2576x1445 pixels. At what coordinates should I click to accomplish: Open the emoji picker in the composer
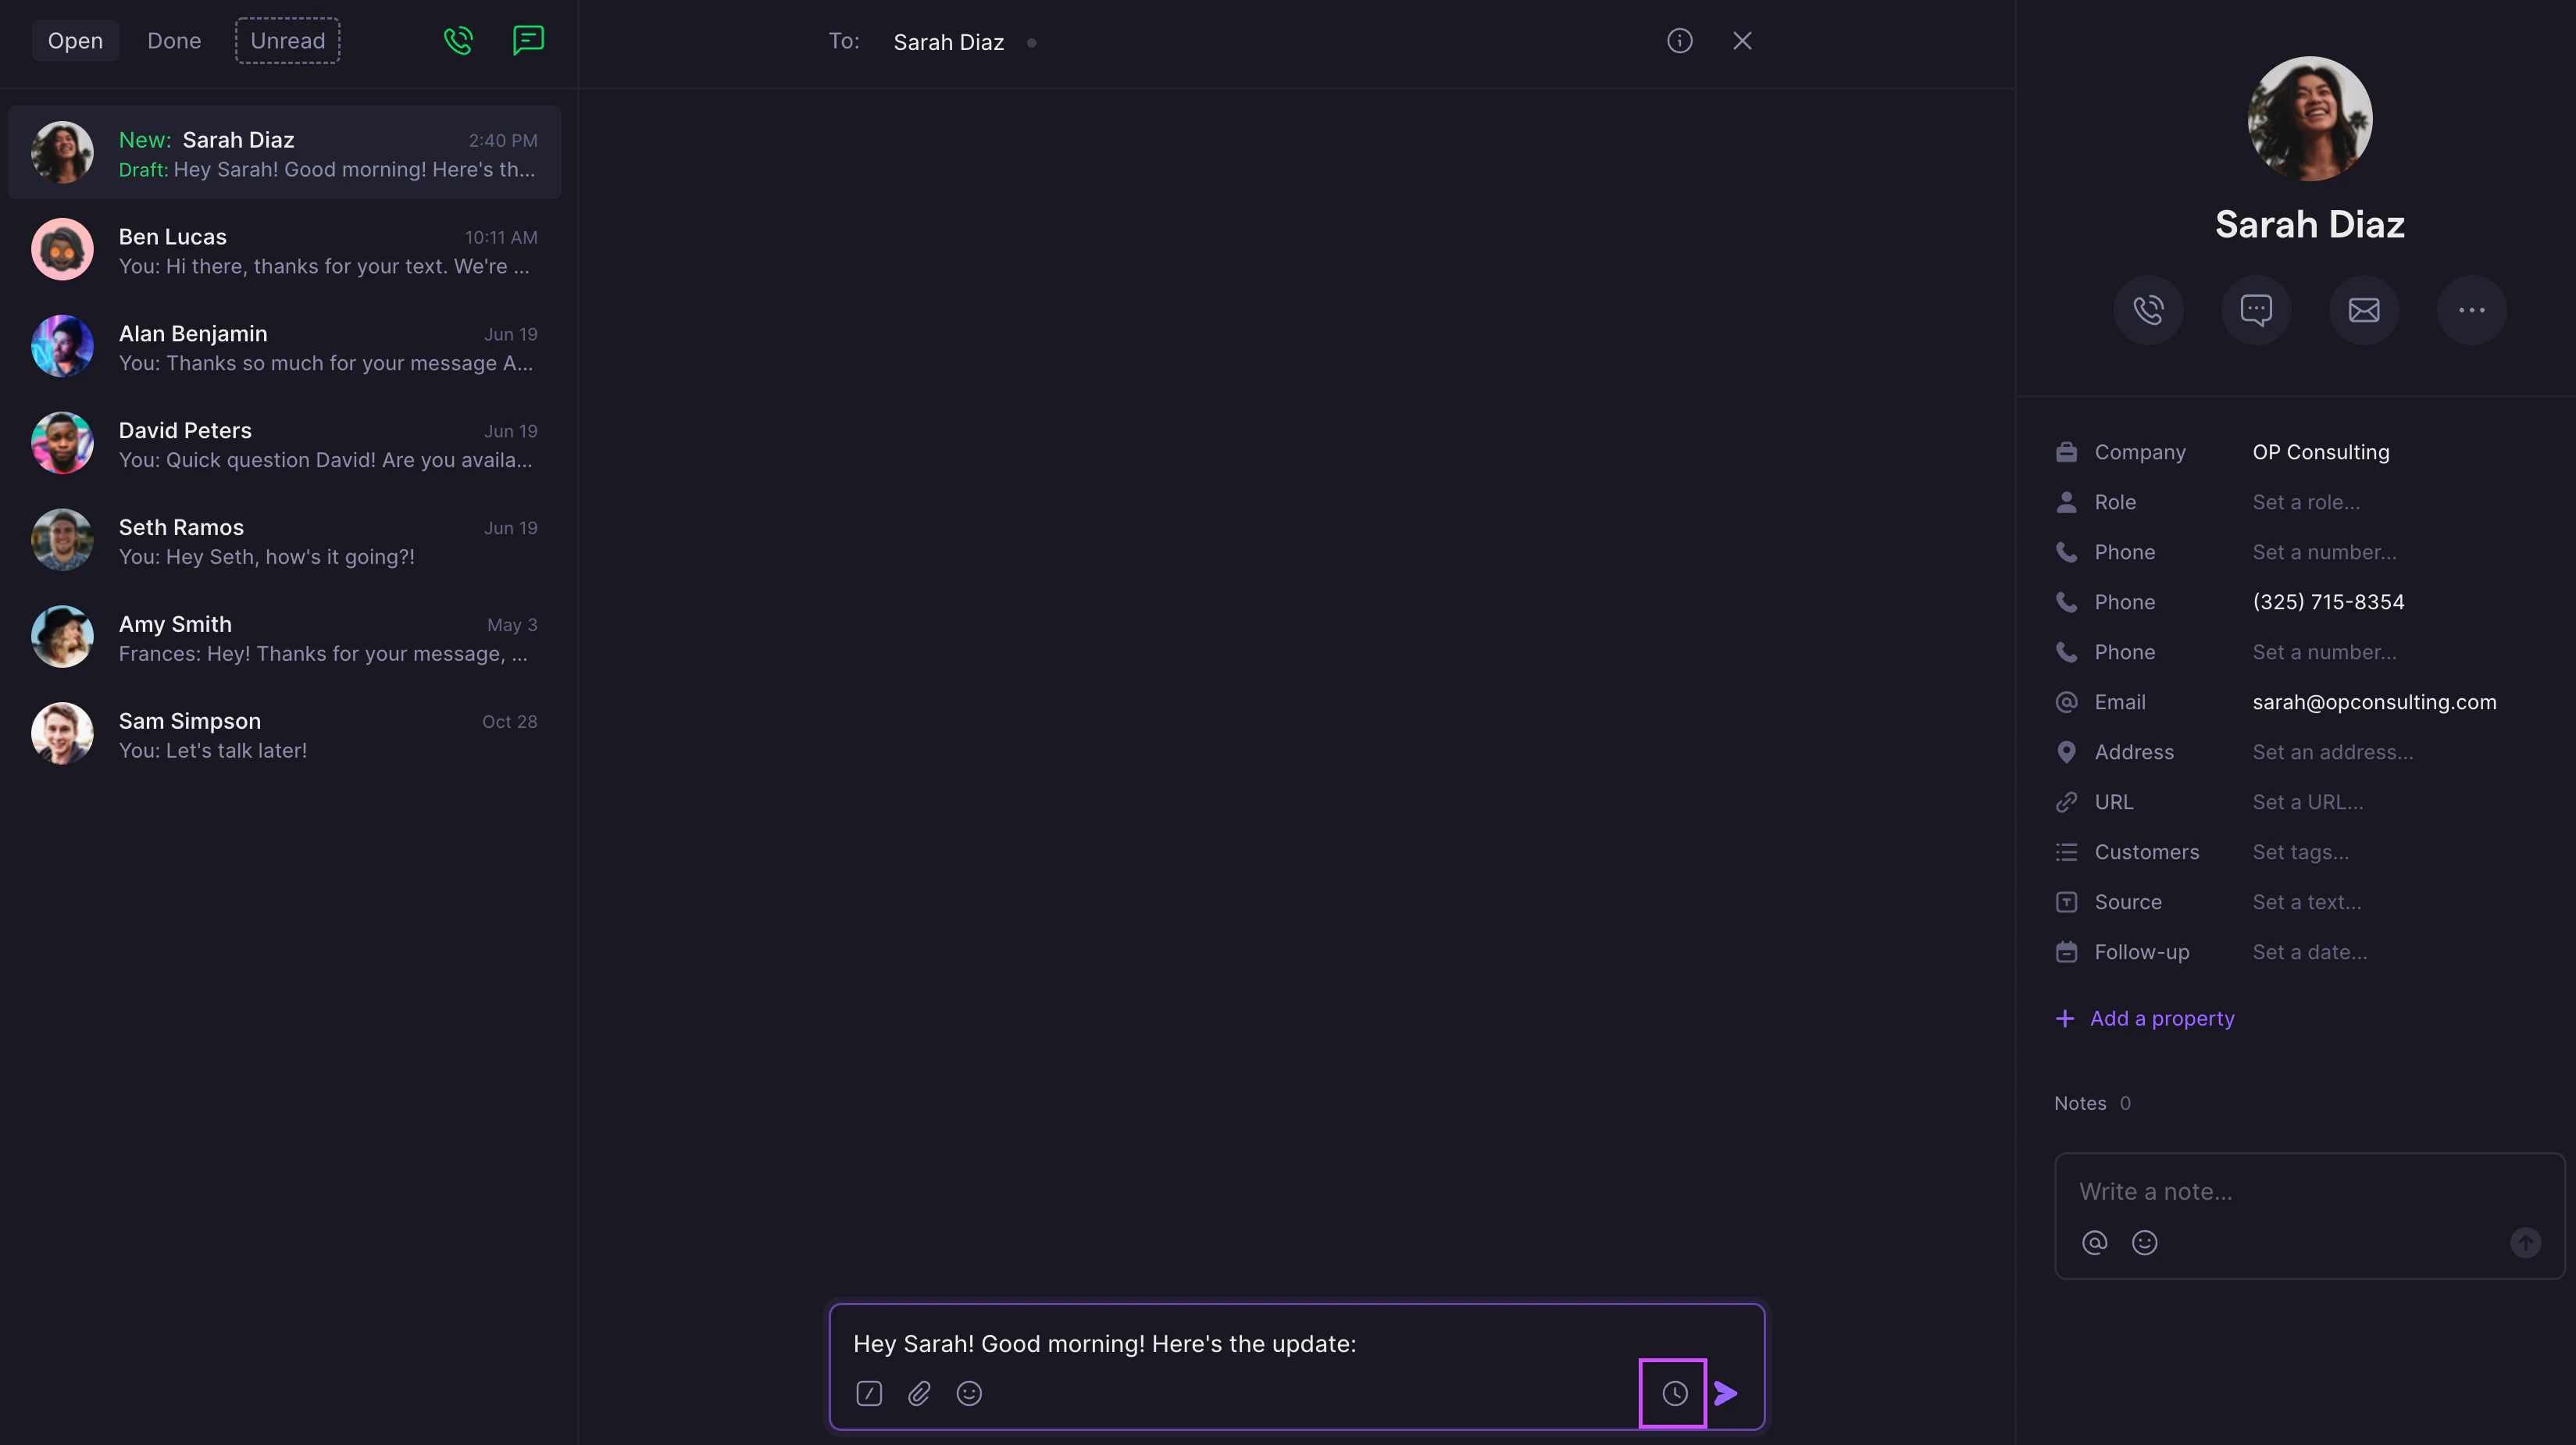click(969, 1393)
